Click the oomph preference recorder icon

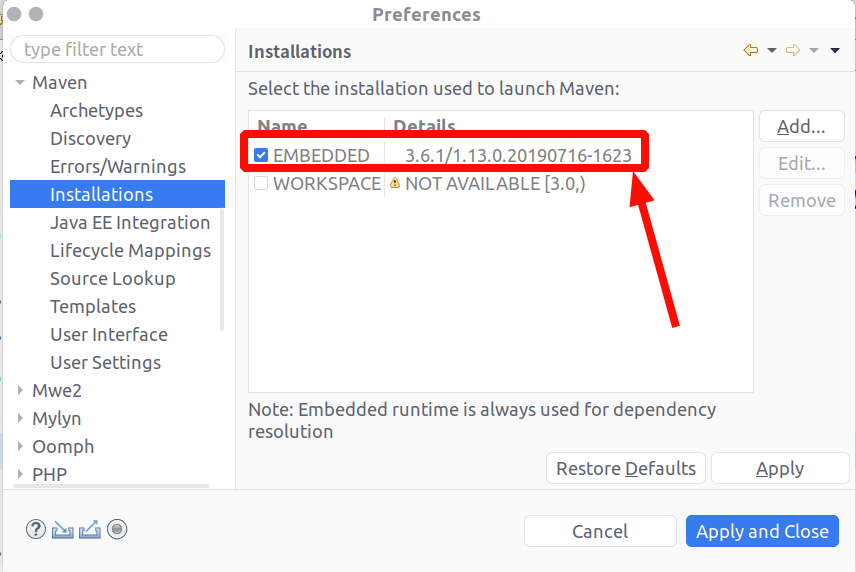click(x=117, y=530)
